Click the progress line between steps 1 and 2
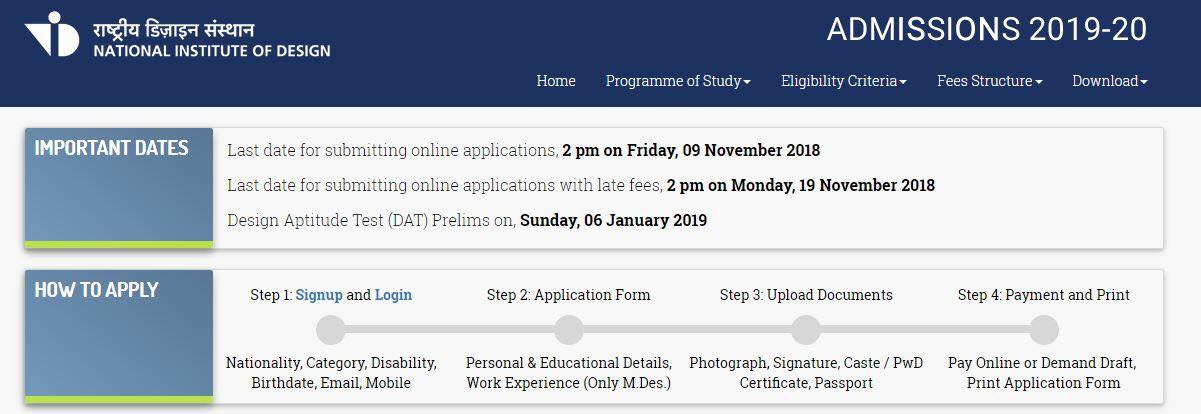This screenshot has height=414, width=1201. pos(450,329)
